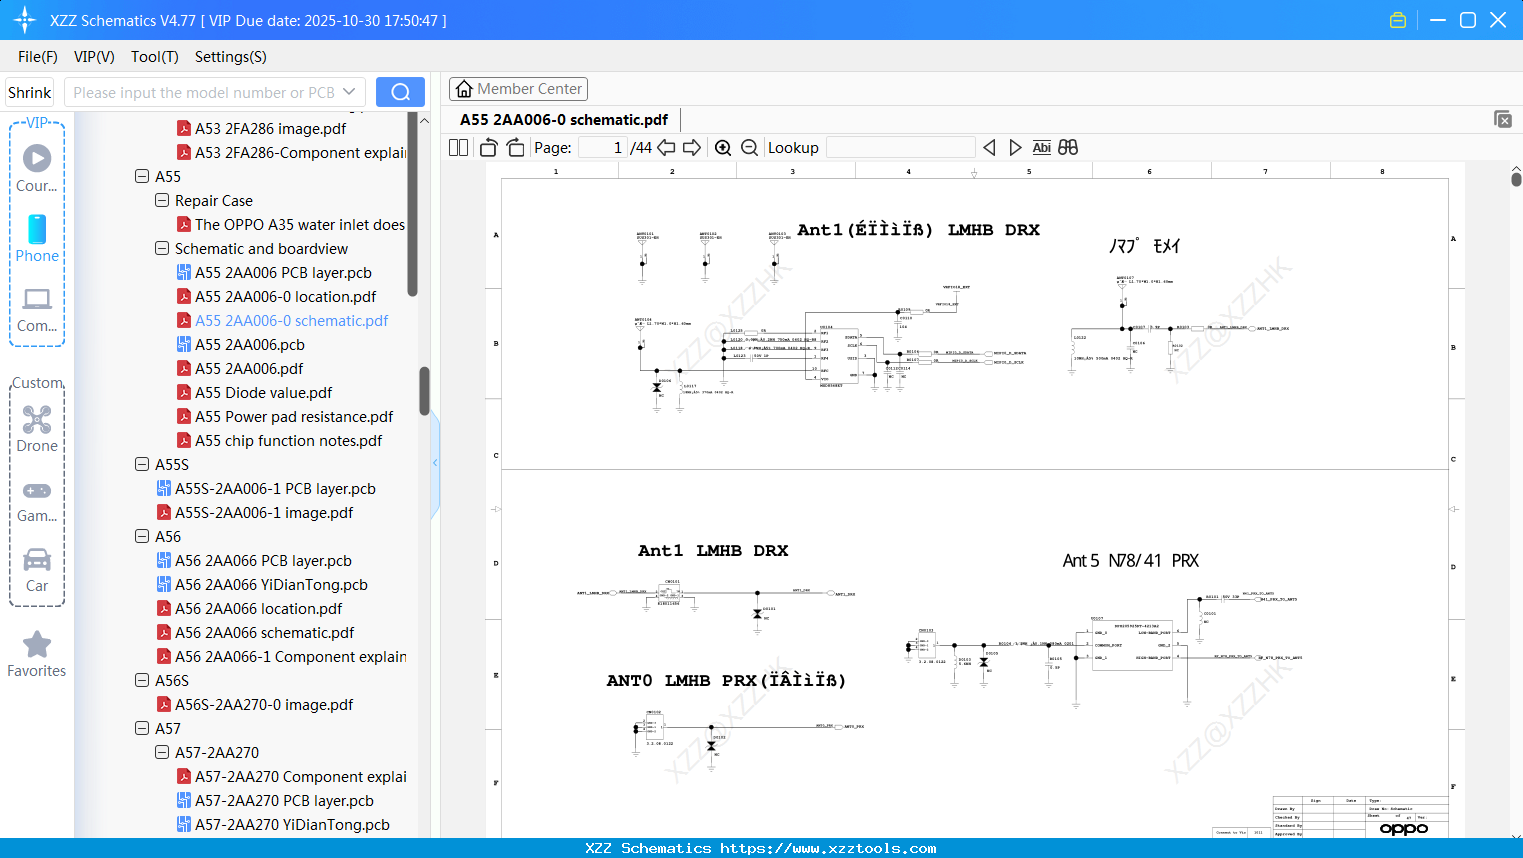This screenshot has width=1523, height=858.
Task: Zoom in on the schematic
Action: click(723, 148)
